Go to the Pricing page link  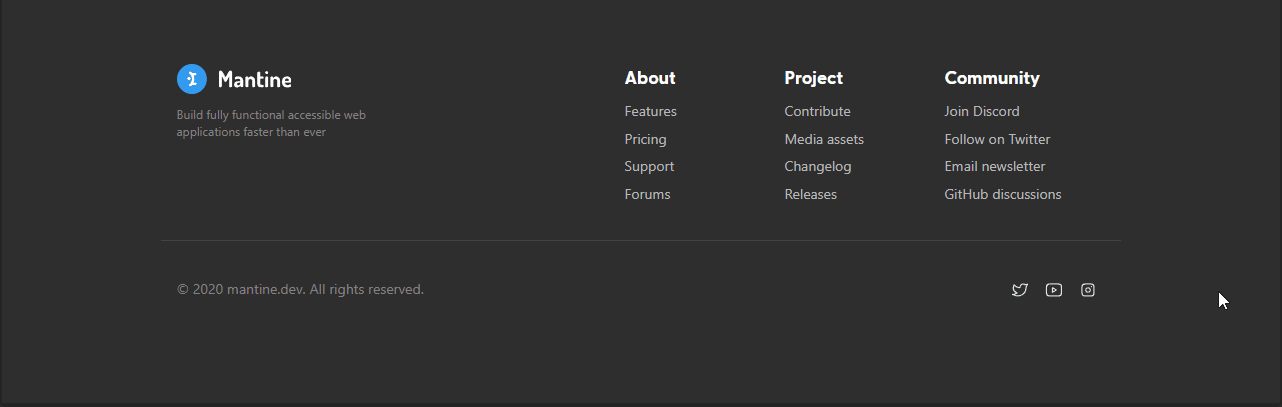pos(646,139)
